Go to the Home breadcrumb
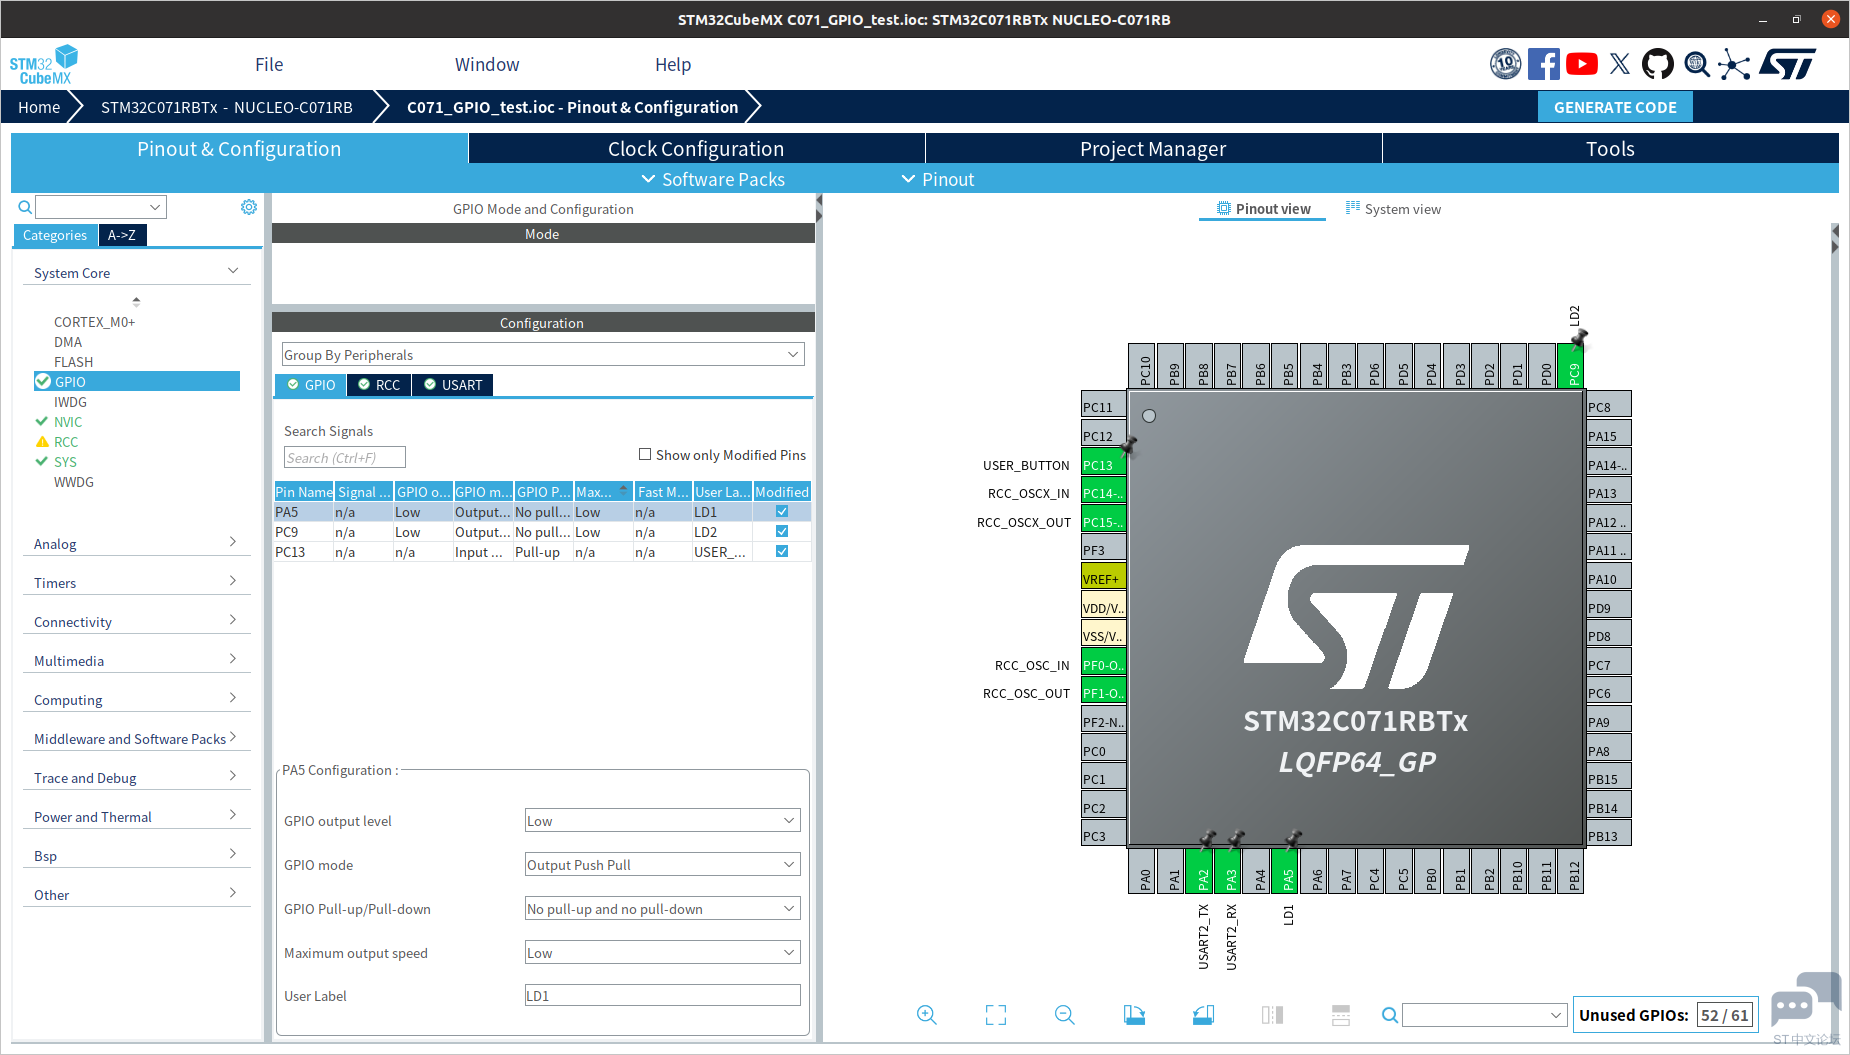This screenshot has width=1850, height=1055. (39, 107)
